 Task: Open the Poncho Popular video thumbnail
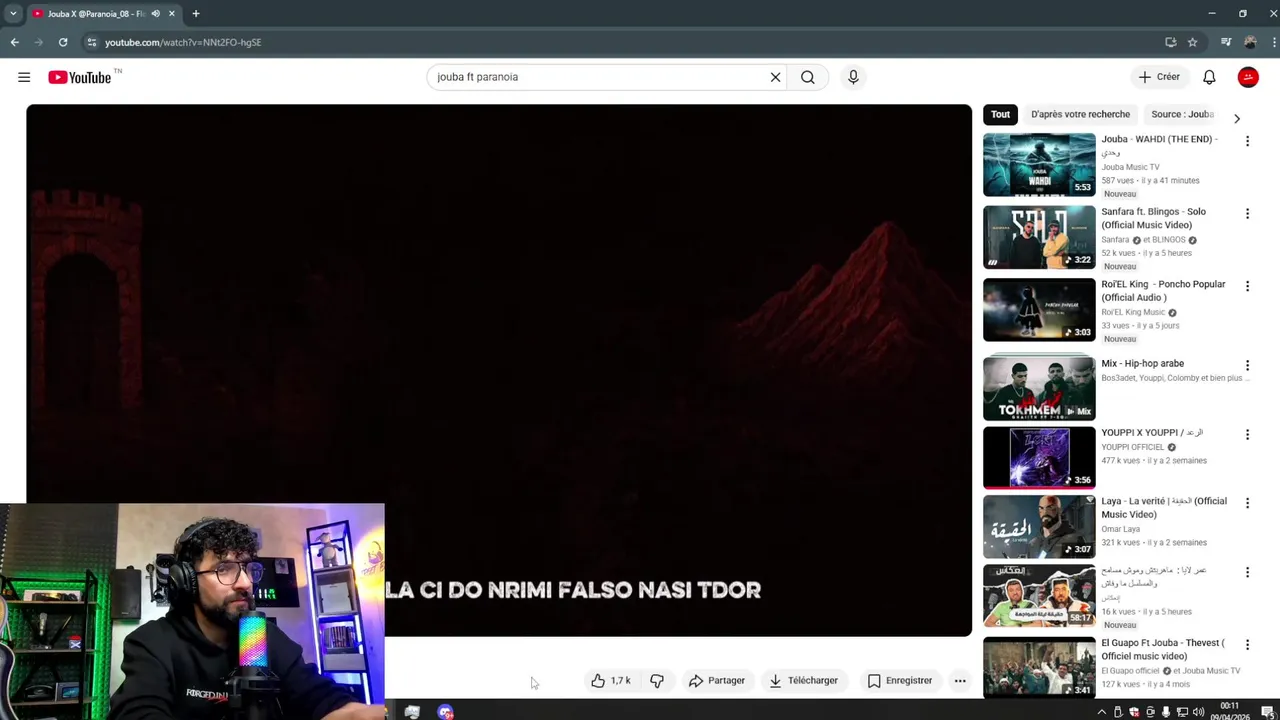click(x=1039, y=310)
